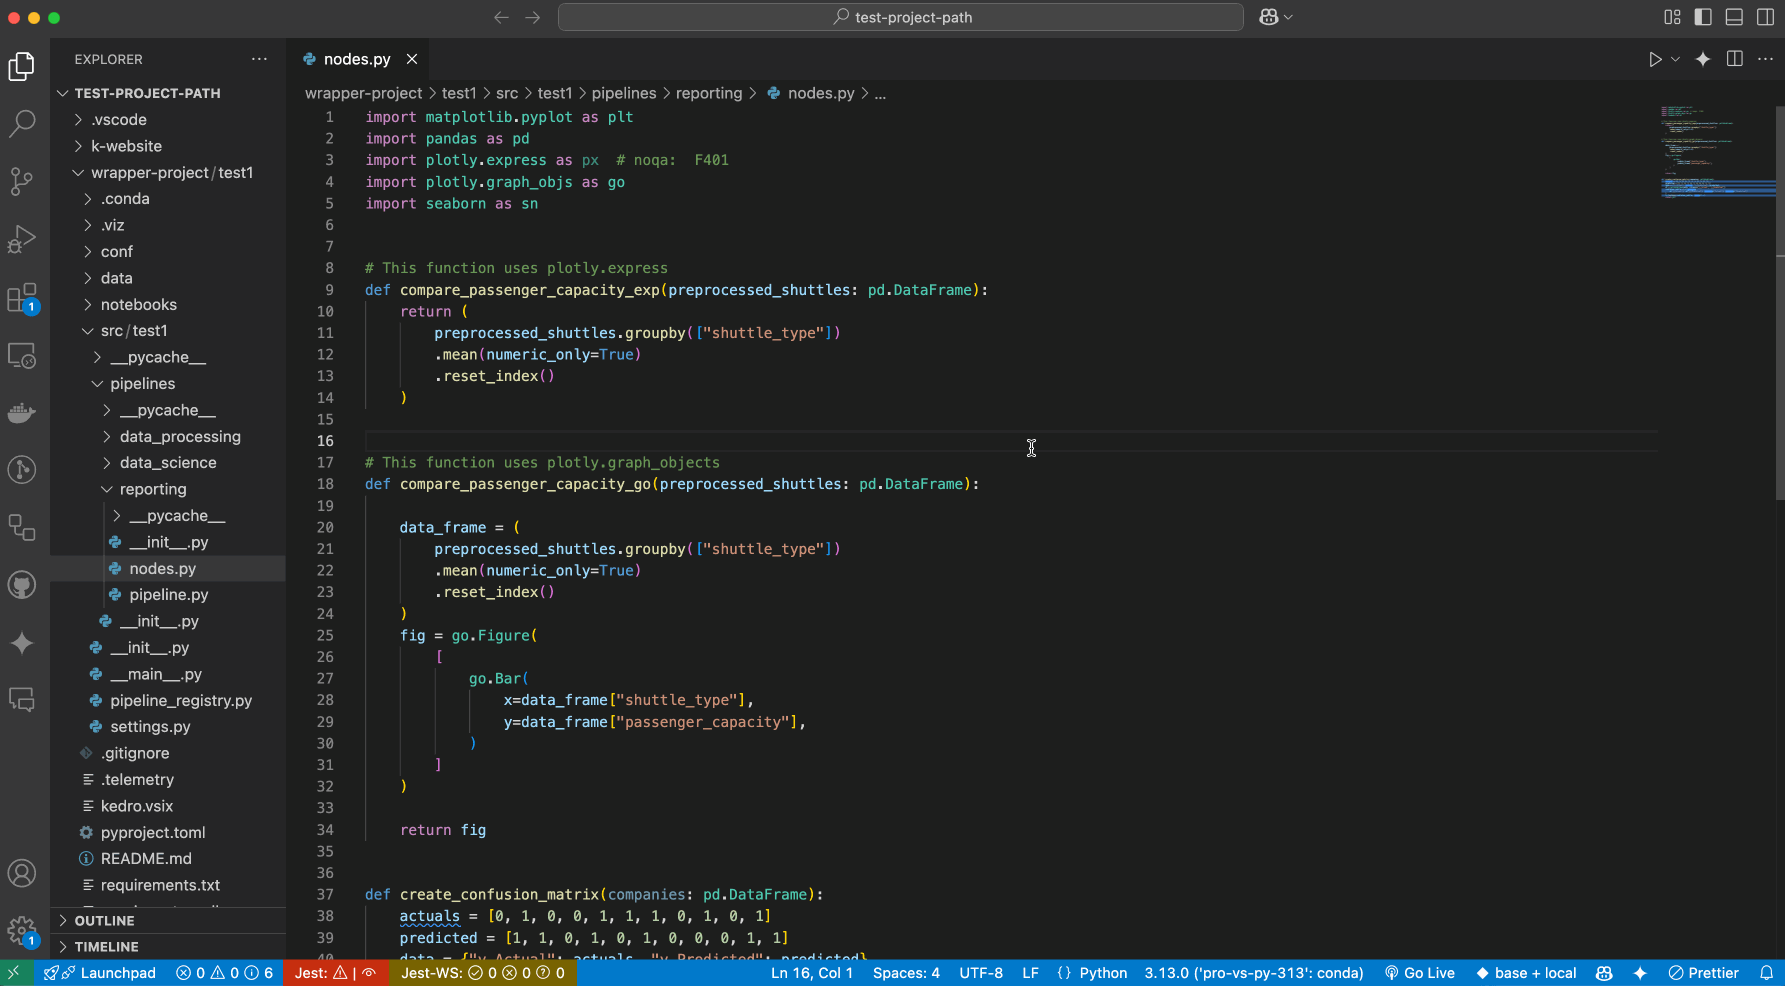Open the Source Control view

tap(22, 181)
